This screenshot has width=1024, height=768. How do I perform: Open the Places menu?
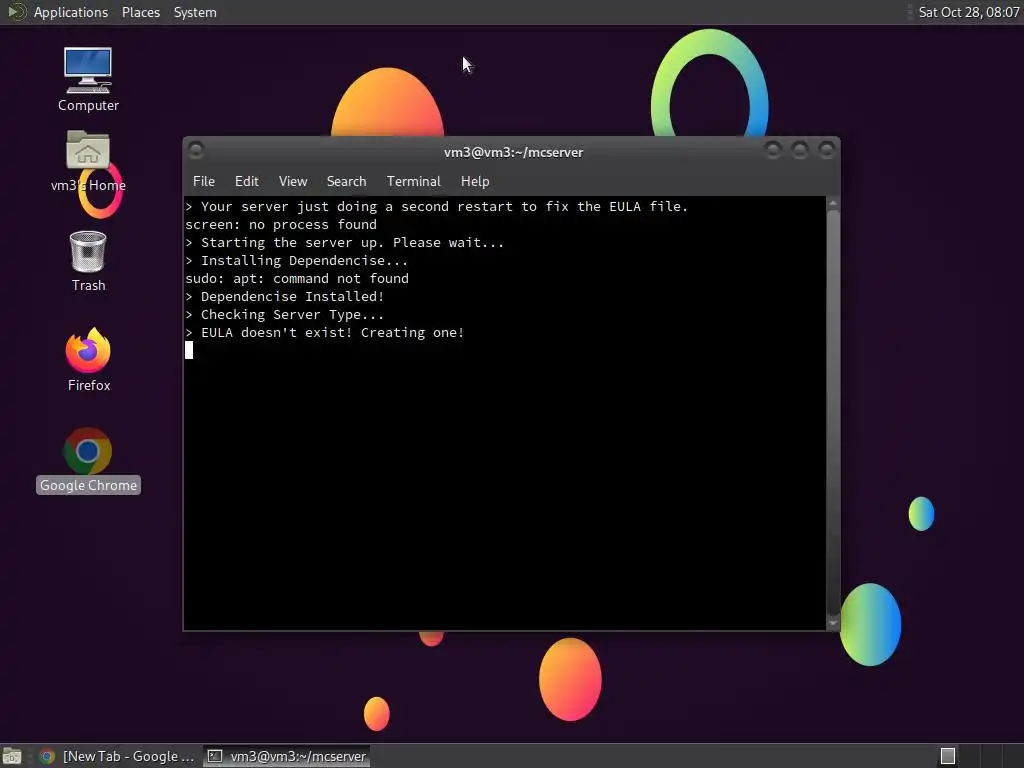(x=140, y=12)
